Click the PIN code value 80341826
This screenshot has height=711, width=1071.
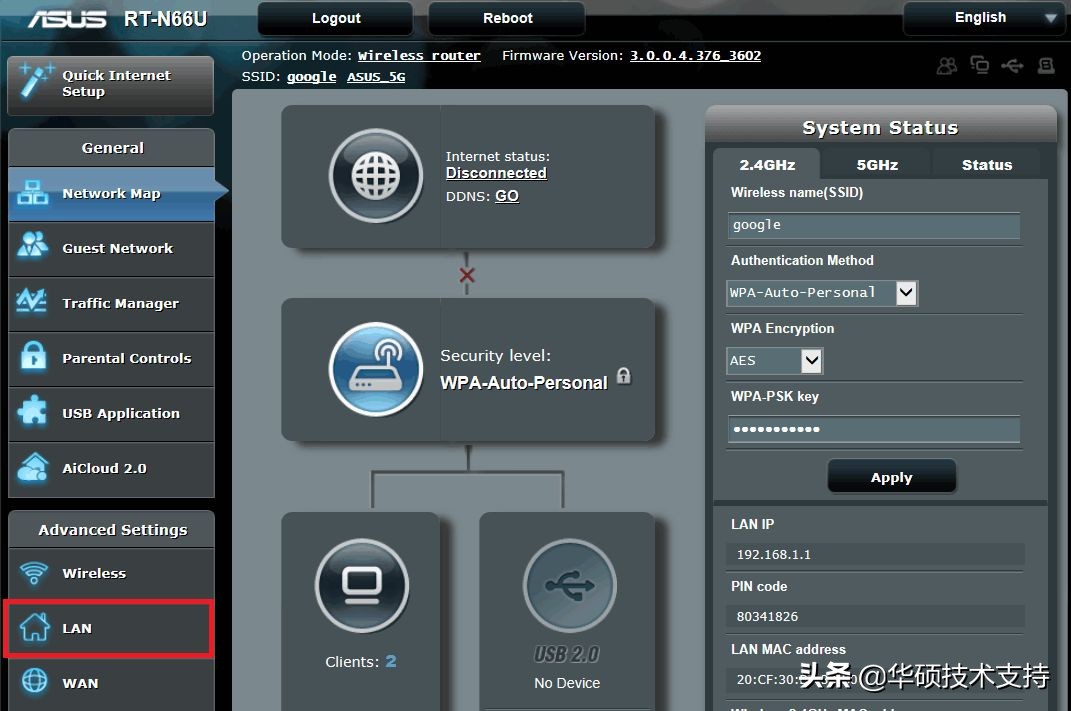[x=767, y=617]
